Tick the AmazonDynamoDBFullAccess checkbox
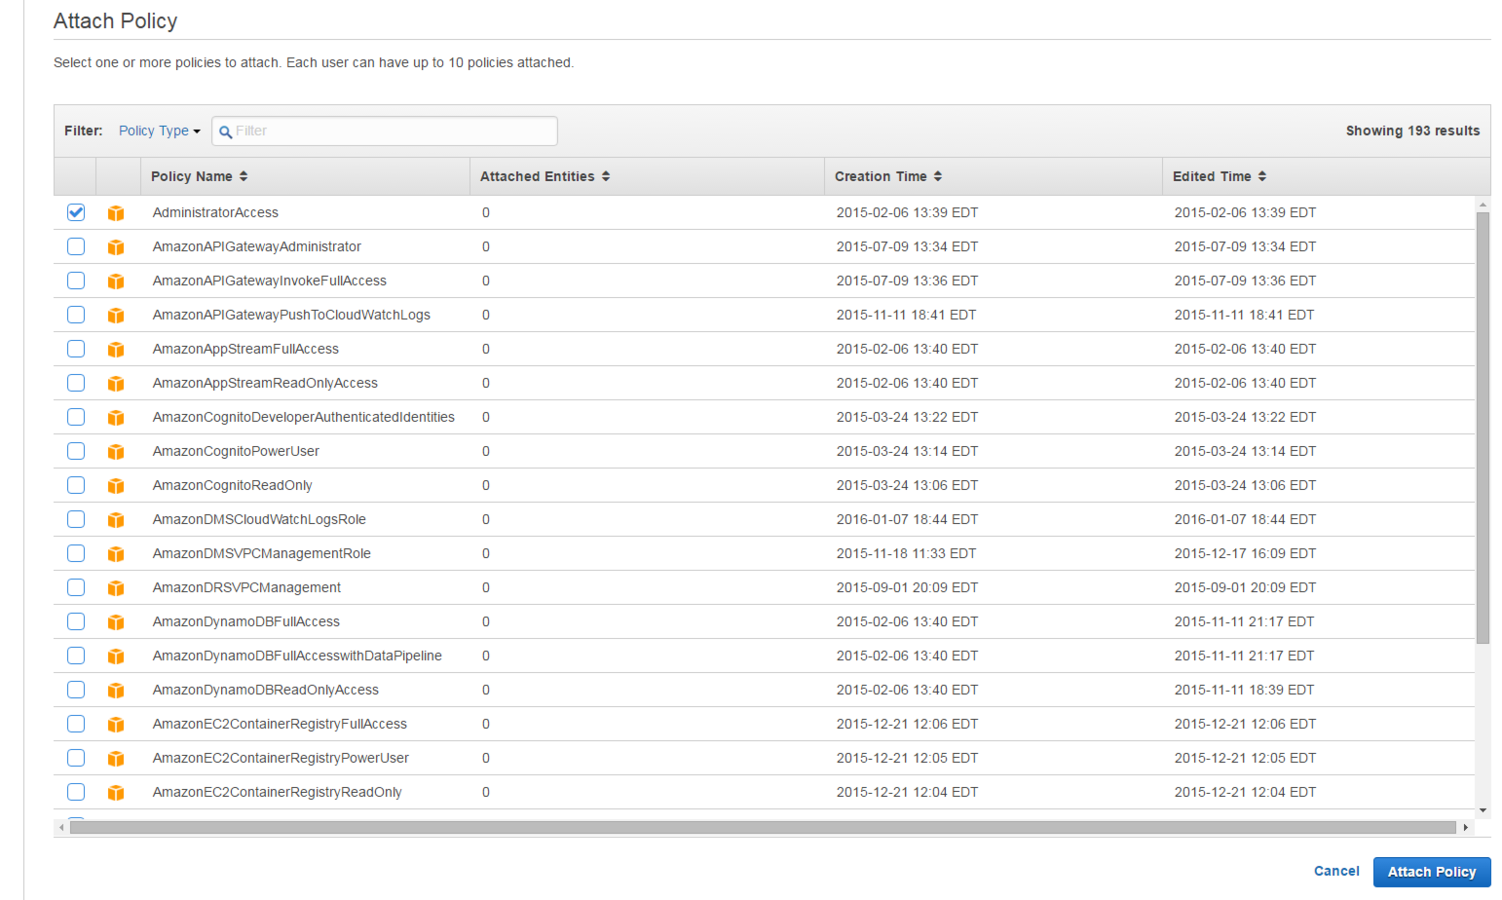The width and height of the screenshot is (1502, 900). 76,621
